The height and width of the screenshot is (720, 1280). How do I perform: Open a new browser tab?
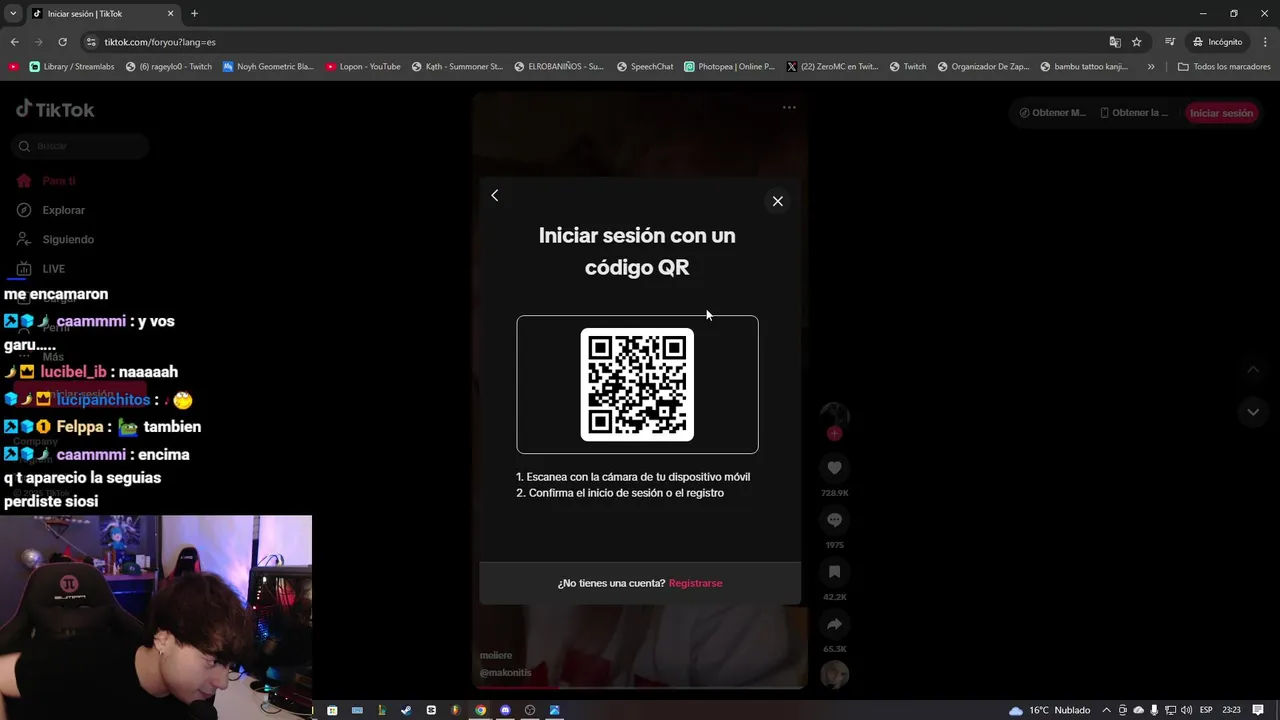click(x=194, y=14)
